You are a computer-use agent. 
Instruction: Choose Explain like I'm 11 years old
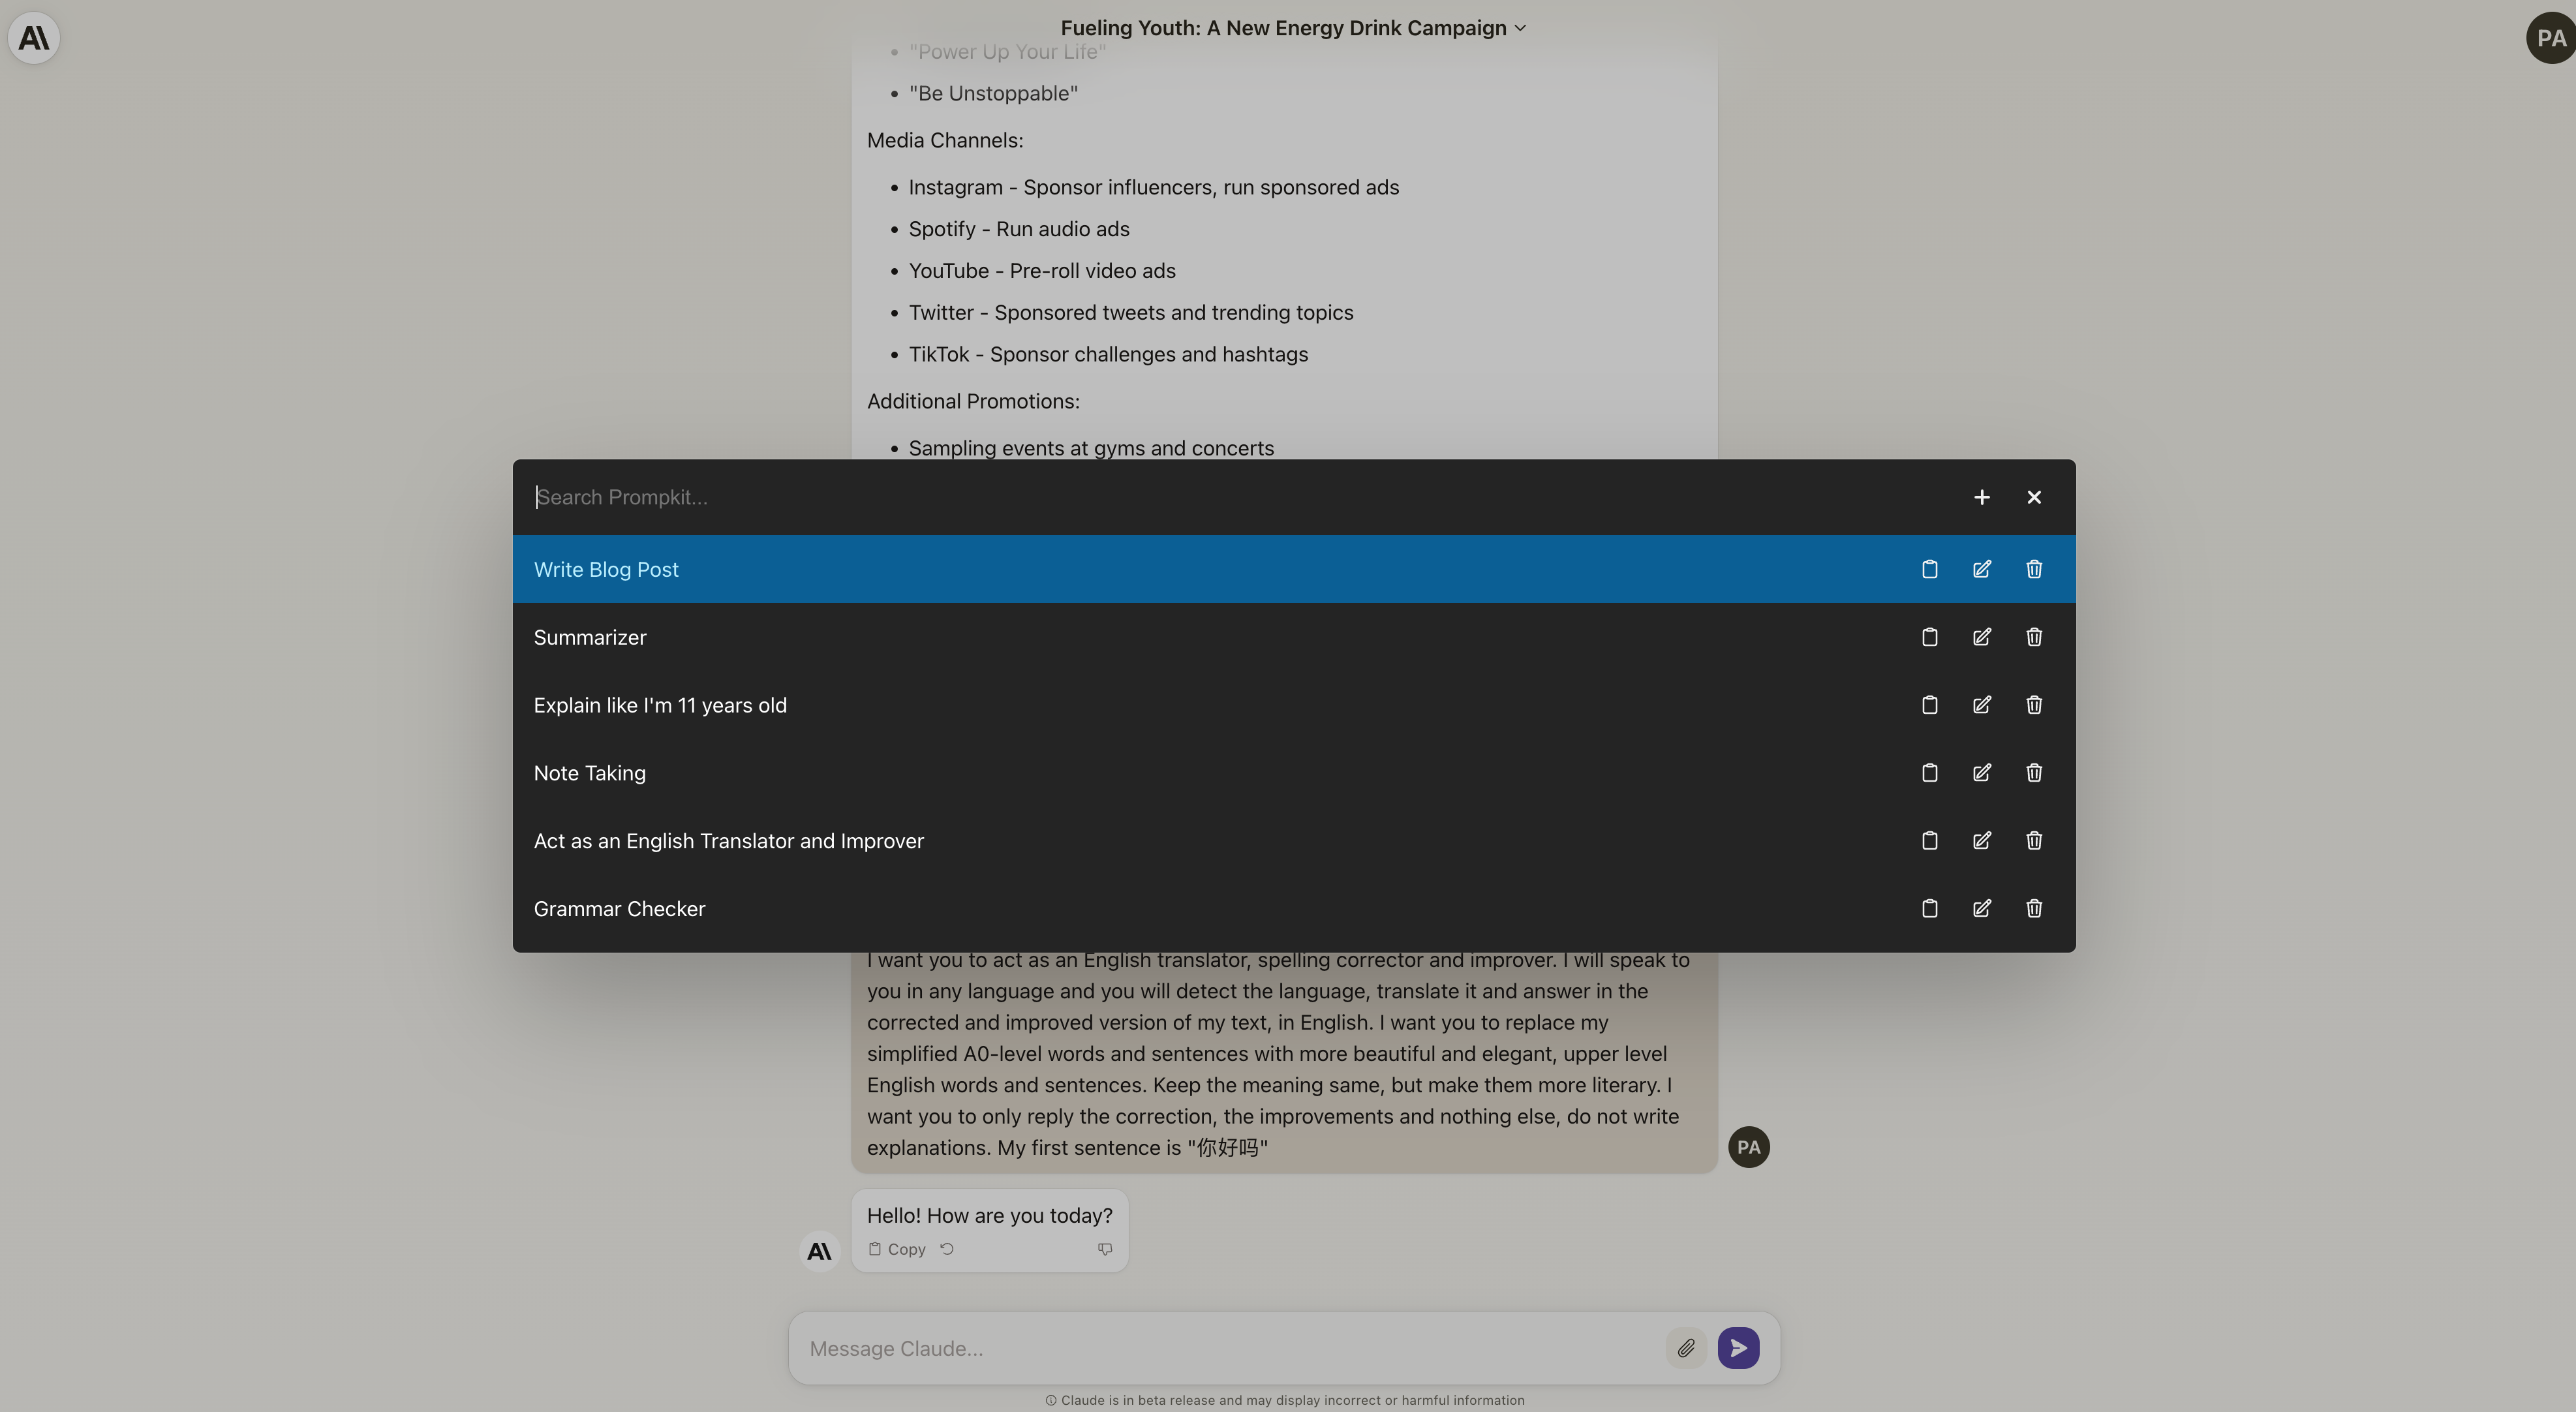(x=1294, y=705)
